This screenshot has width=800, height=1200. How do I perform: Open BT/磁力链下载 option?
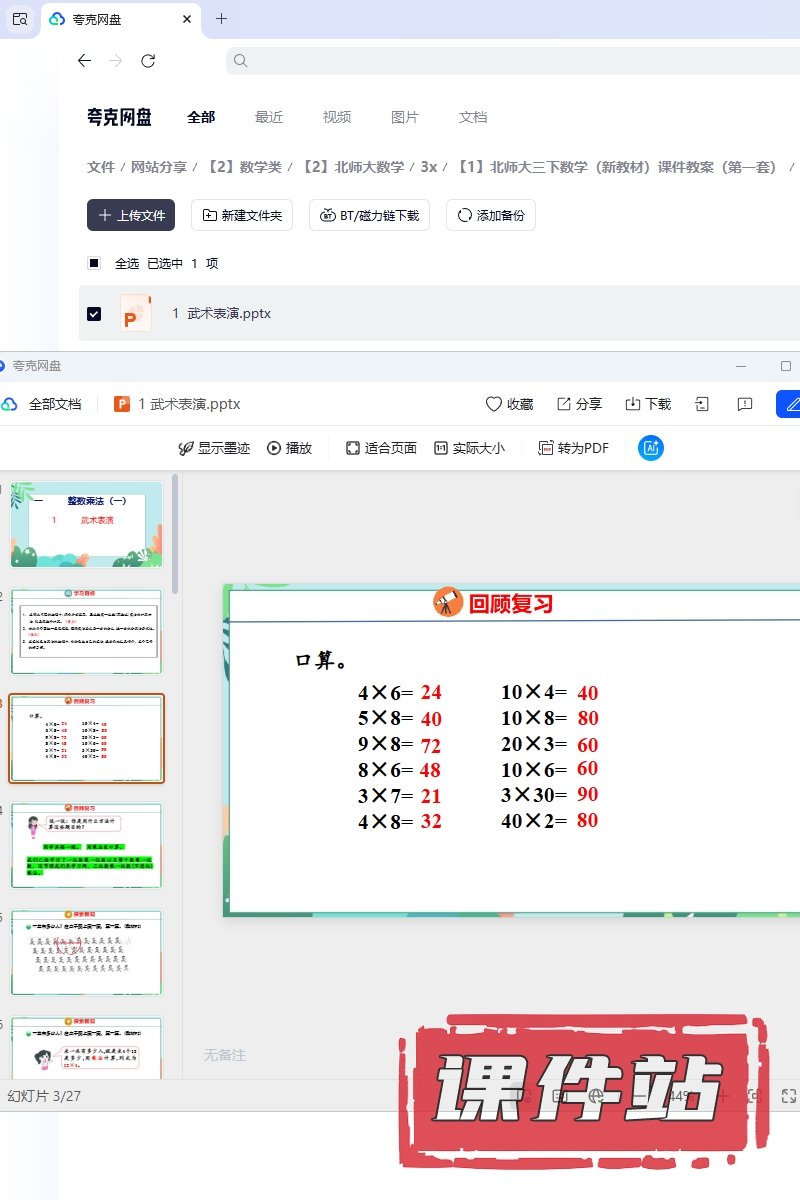(369, 215)
